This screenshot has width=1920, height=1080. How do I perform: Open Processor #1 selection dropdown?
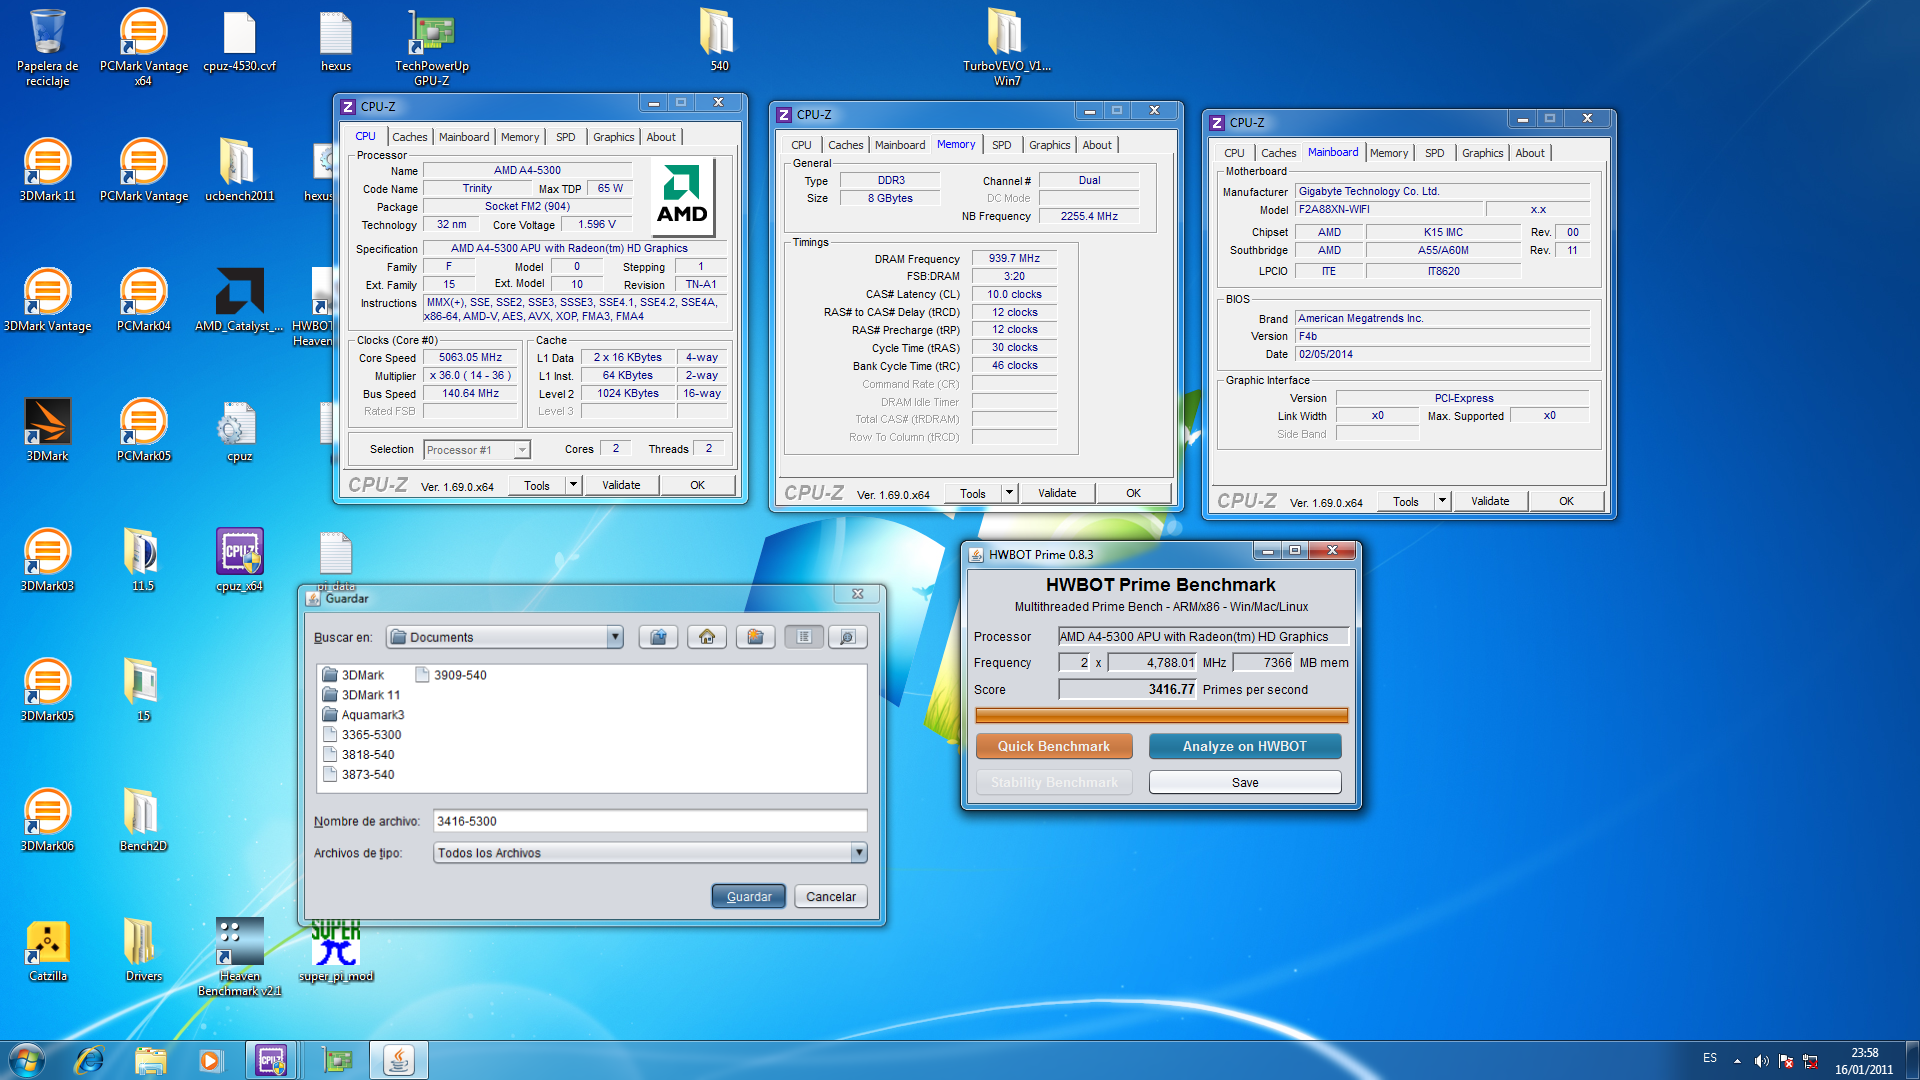[x=521, y=450]
